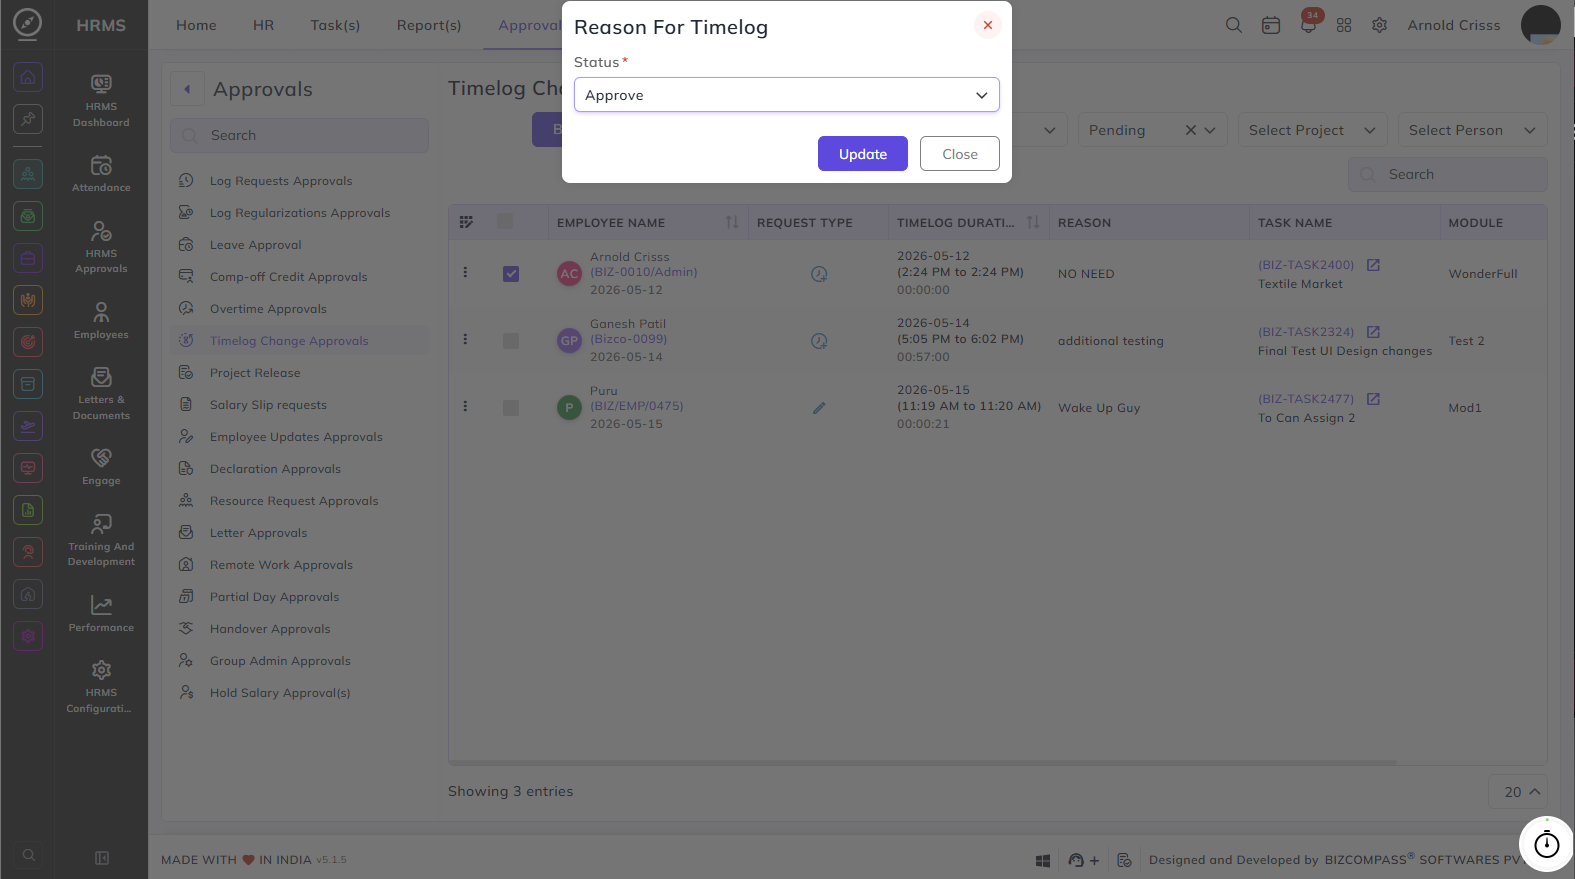
Task: Select Project Release item
Action: pos(255,373)
